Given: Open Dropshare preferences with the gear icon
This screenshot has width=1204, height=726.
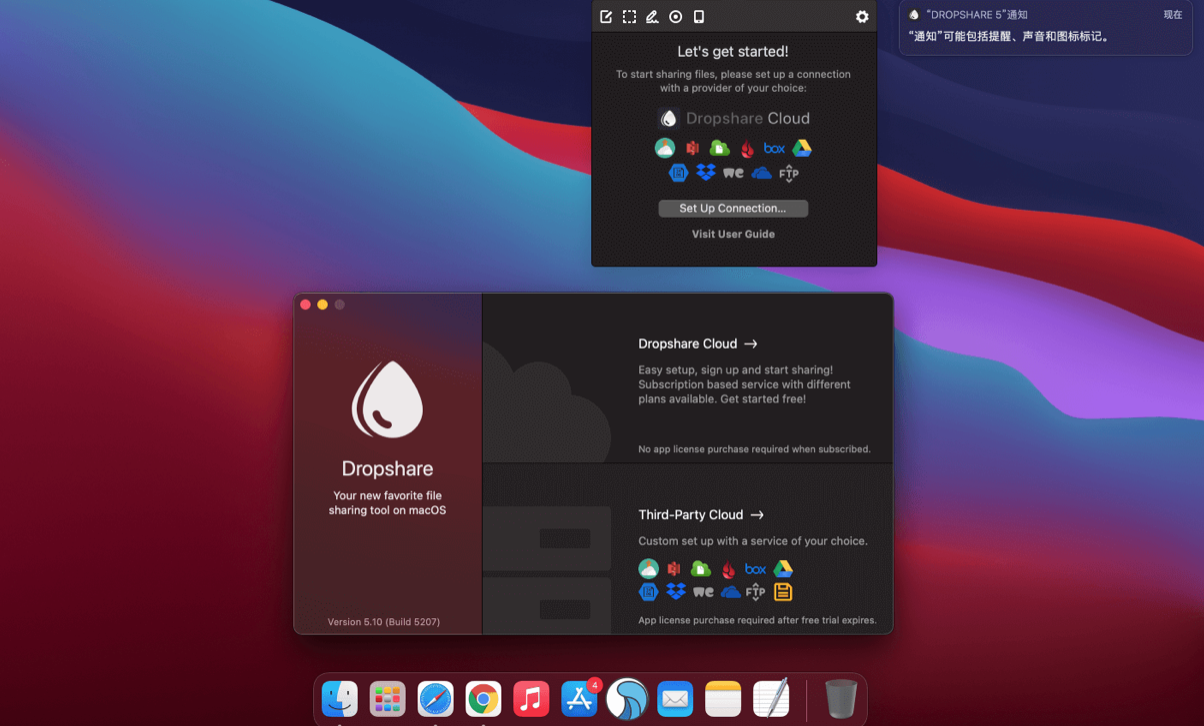Looking at the screenshot, I should pyautogui.click(x=862, y=16).
